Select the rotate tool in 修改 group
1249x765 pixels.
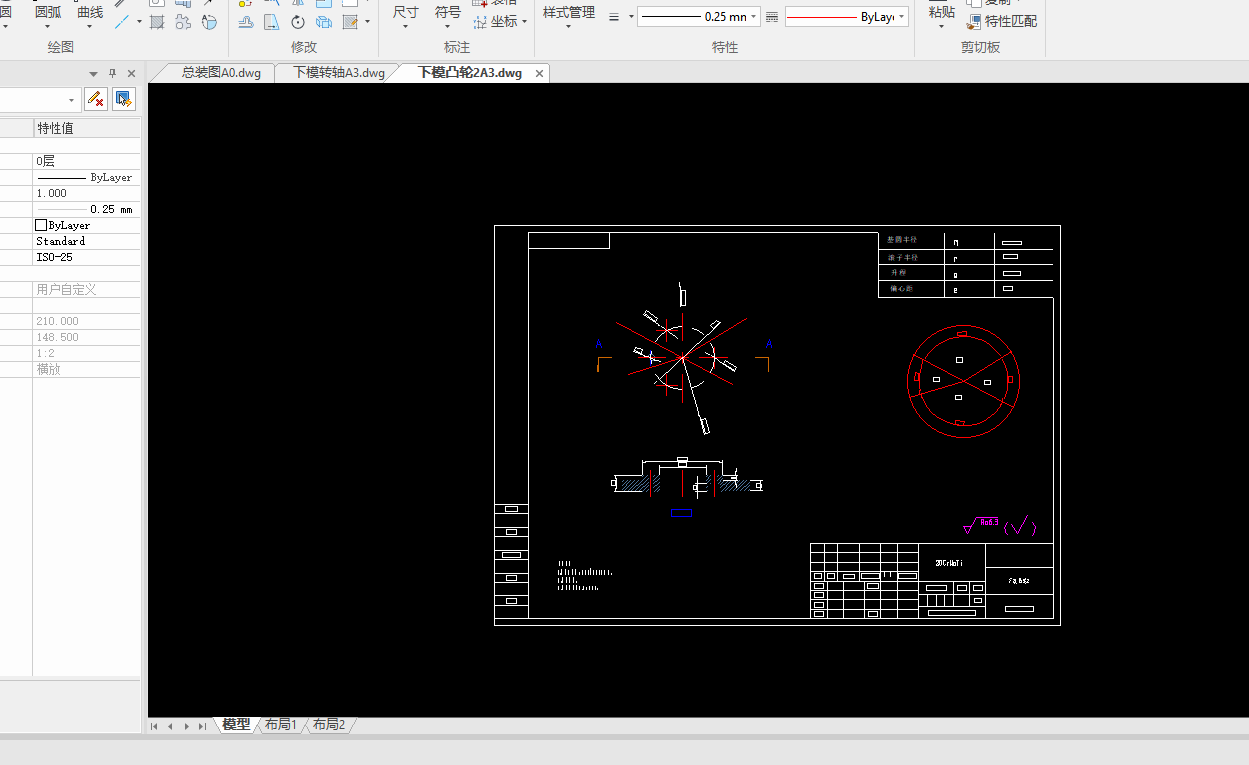point(298,21)
